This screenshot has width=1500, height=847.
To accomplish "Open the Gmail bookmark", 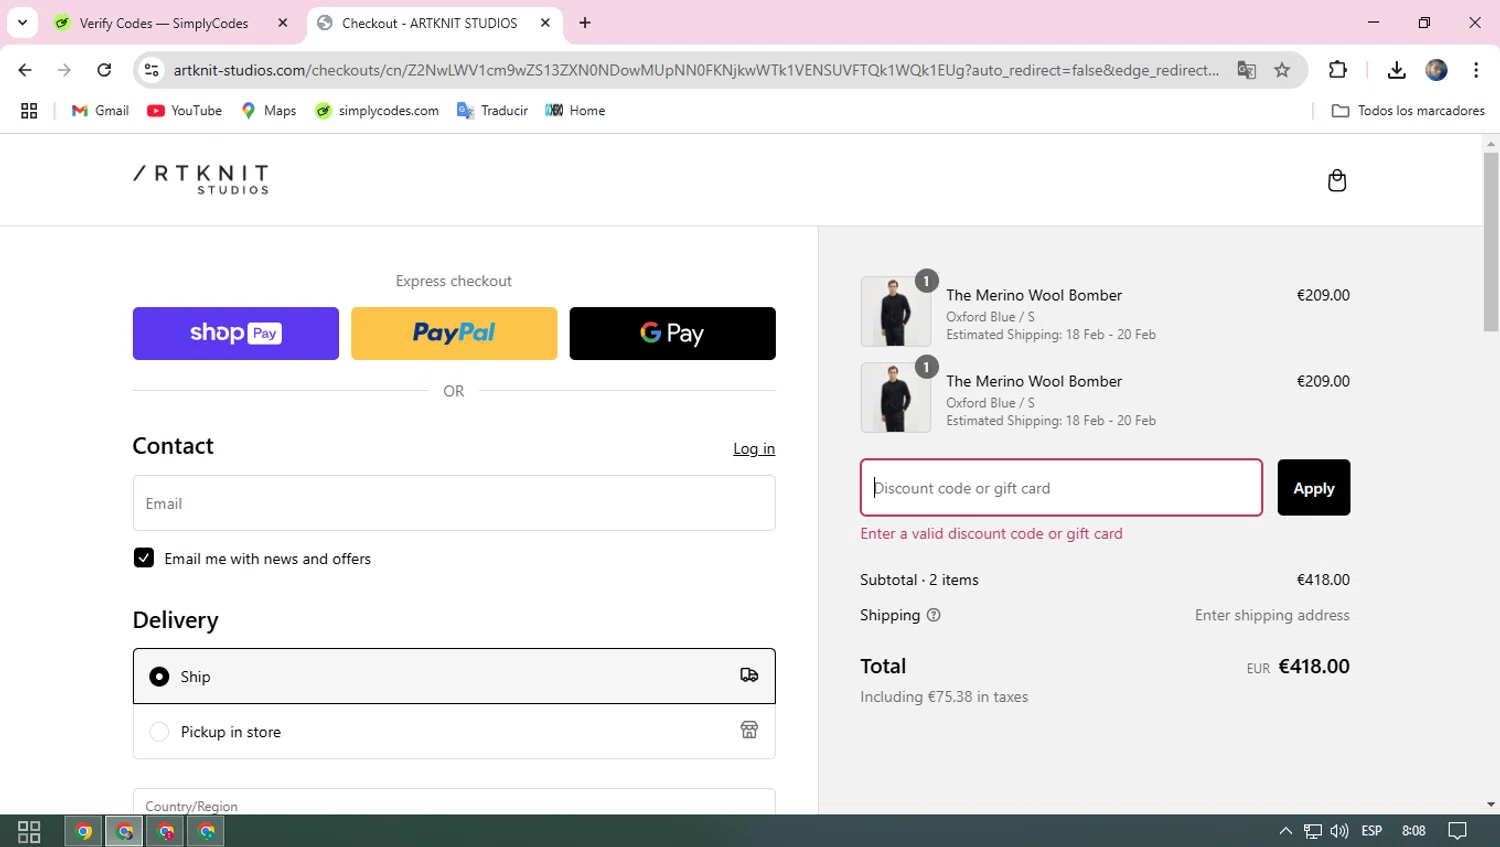I will pyautogui.click(x=100, y=111).
